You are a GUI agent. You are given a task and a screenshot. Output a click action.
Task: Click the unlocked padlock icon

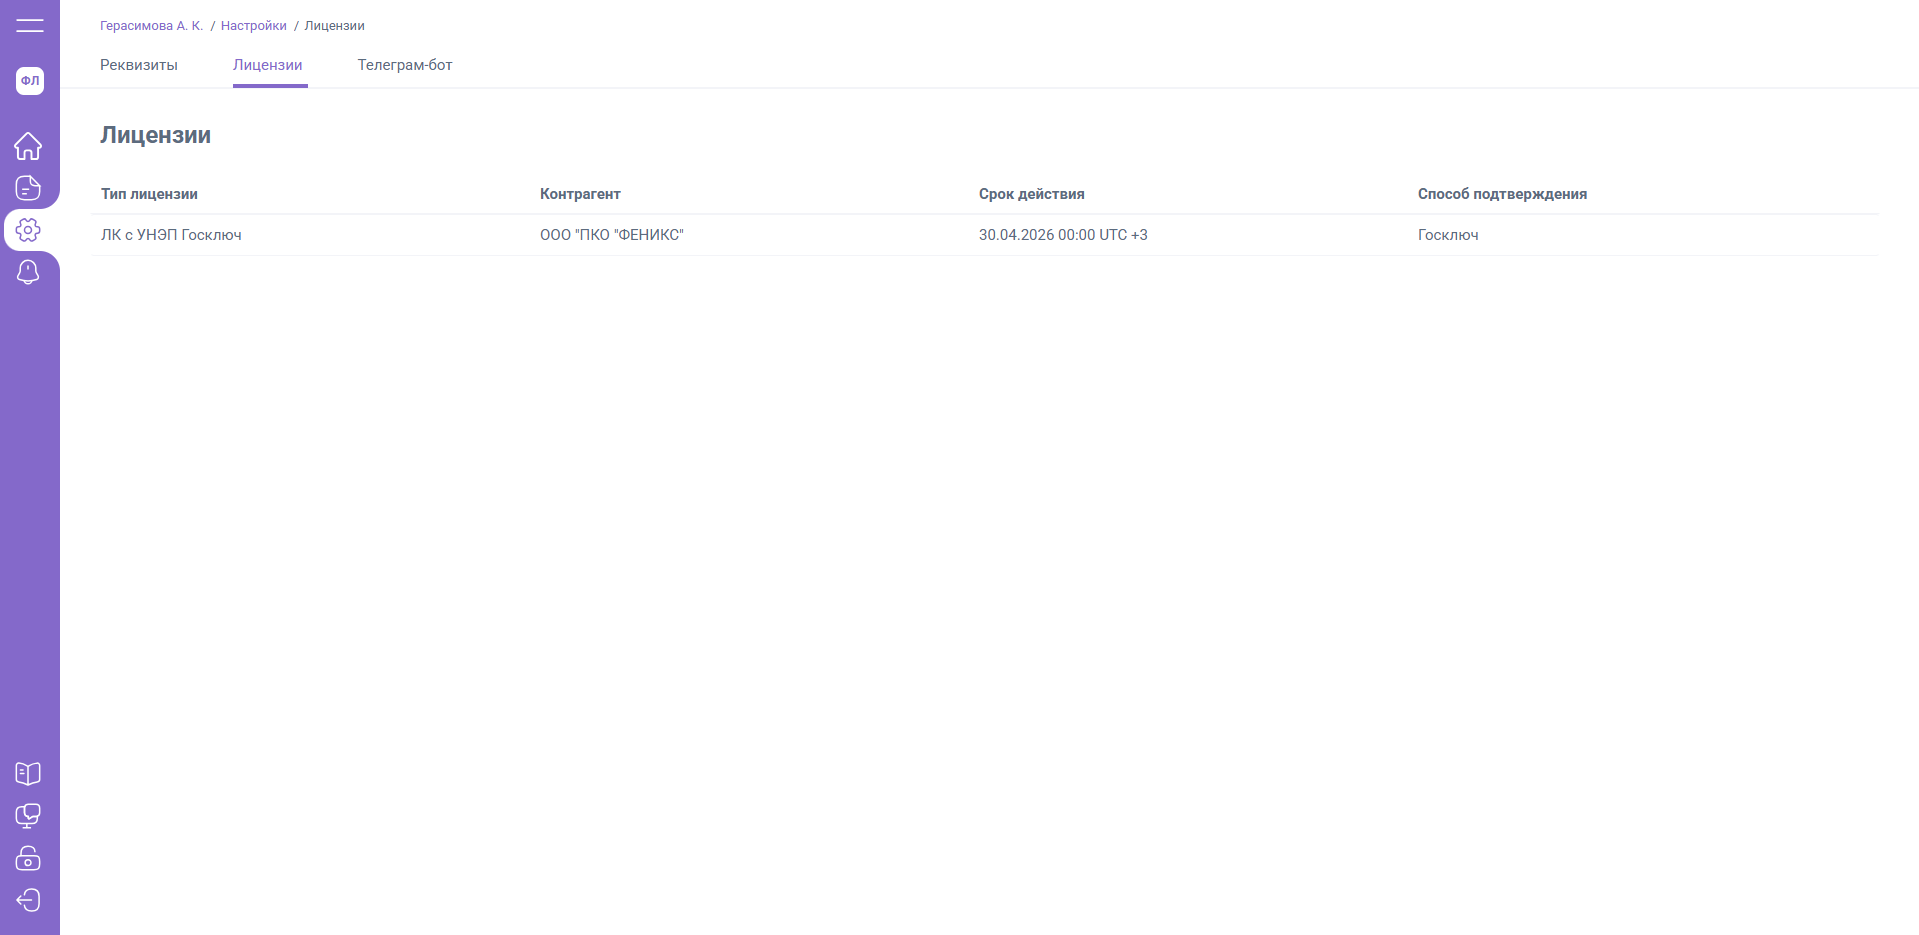[28, 858]
